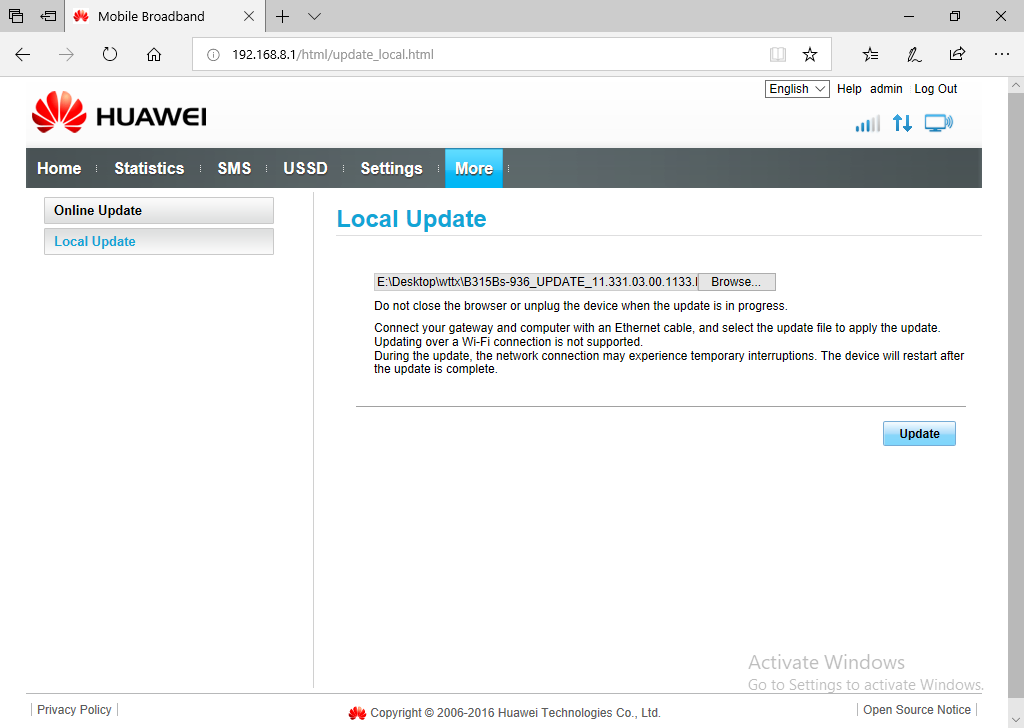Open the favorites hub icon
The width and height of the screenshot is (1024, 728).
pos(870,54)
